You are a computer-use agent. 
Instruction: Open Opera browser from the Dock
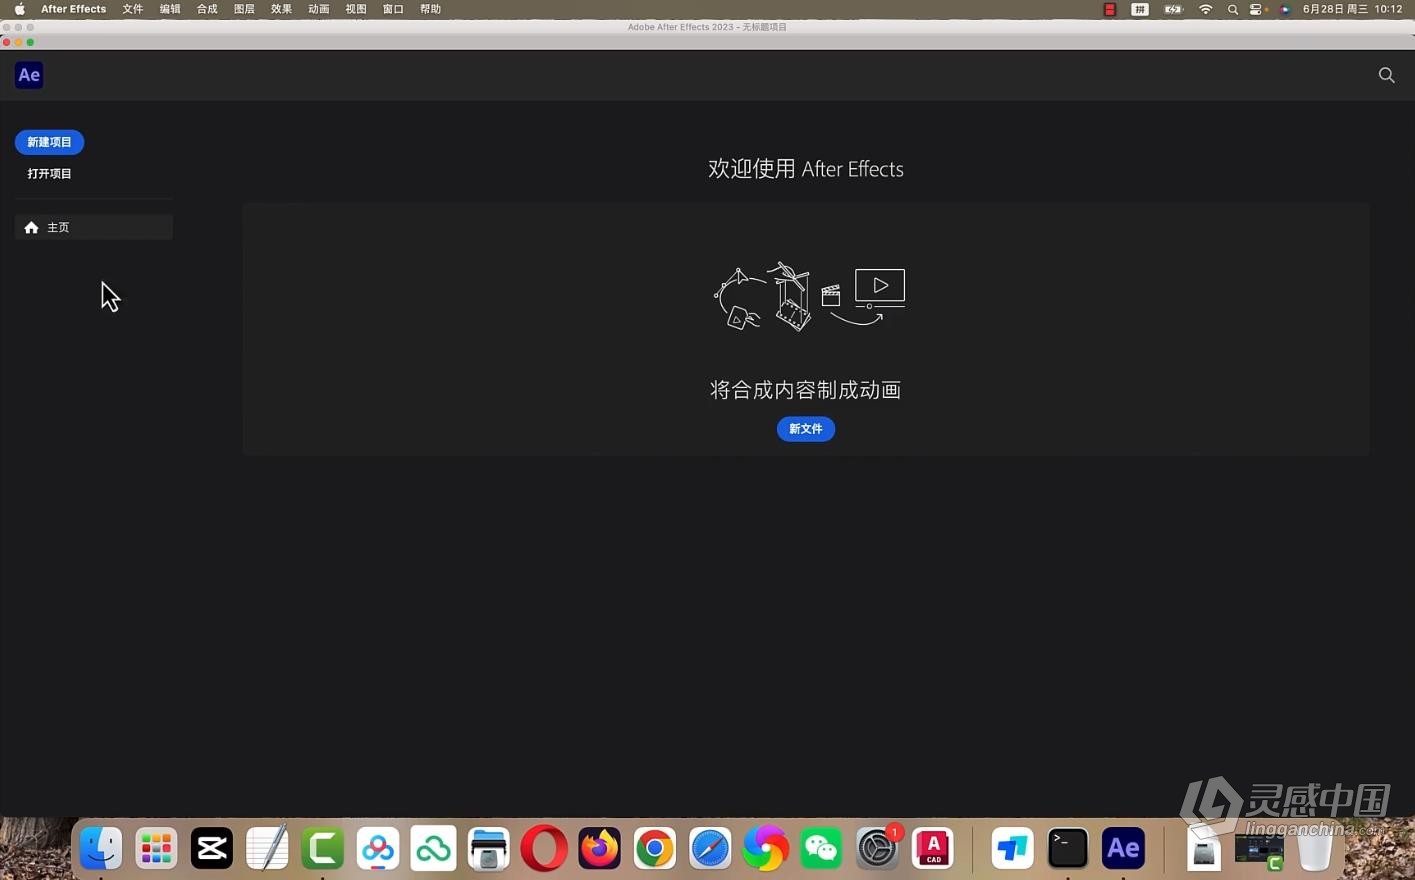(544, 848)
